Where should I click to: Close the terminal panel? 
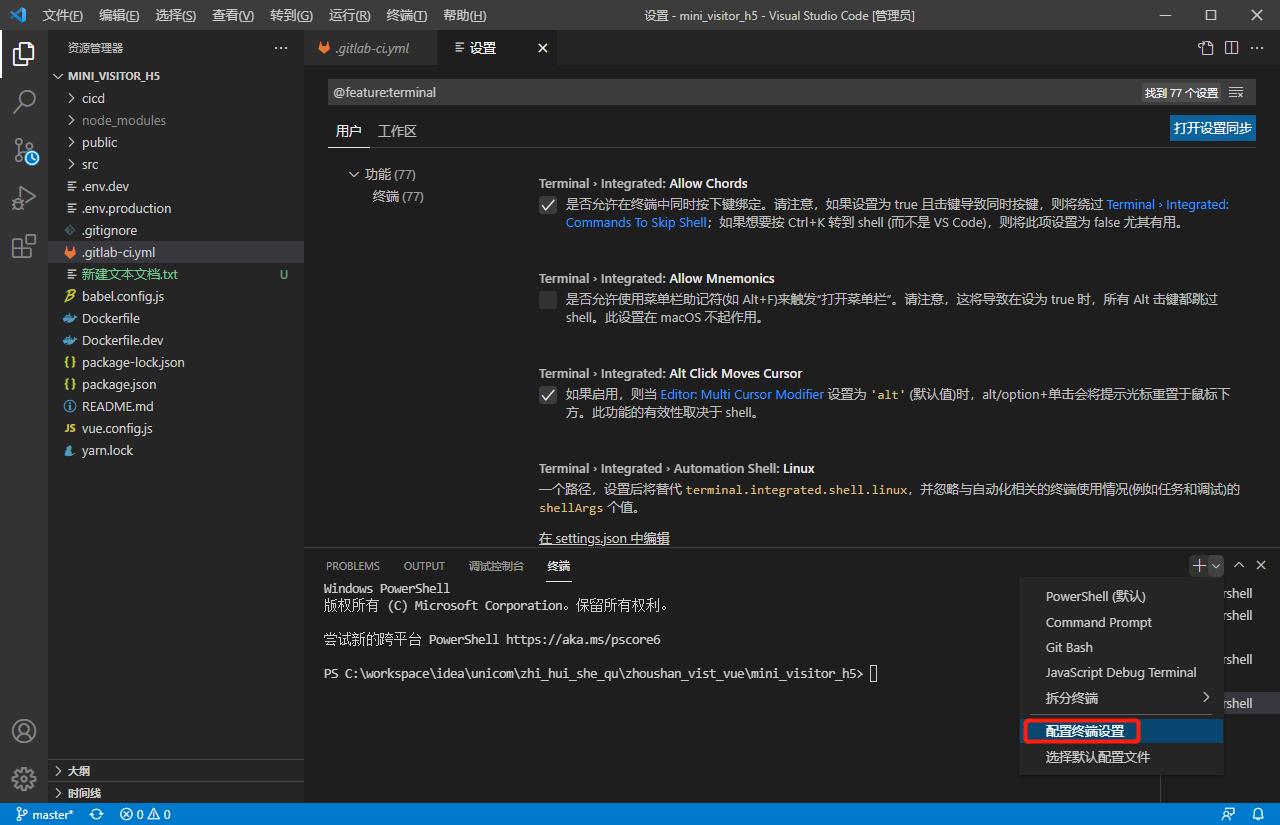(x=1261, y=566)
